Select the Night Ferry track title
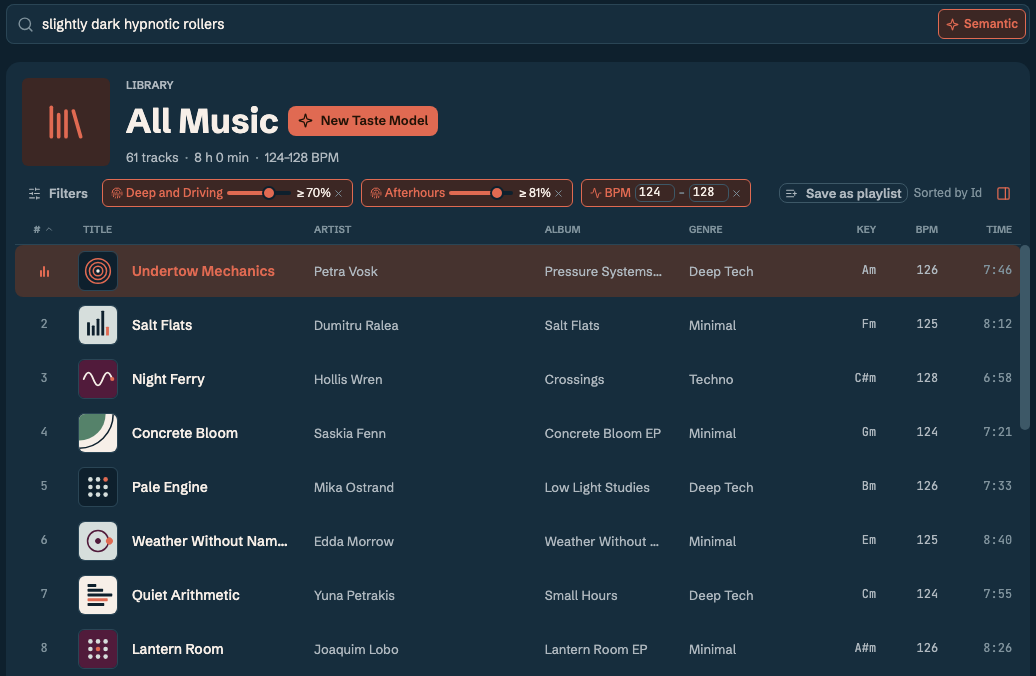Viewport: 1036px width, 676px height. (x=168, y=379)
